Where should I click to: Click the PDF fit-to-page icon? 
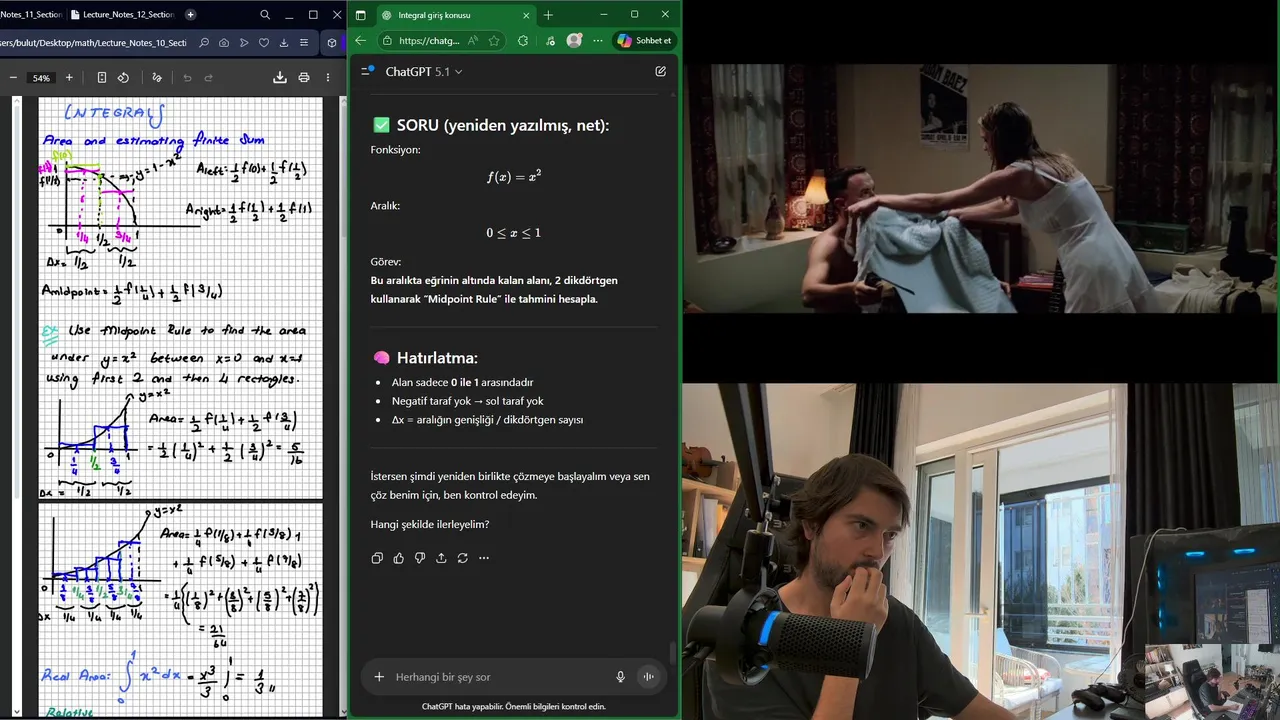(x=102, y=77)
